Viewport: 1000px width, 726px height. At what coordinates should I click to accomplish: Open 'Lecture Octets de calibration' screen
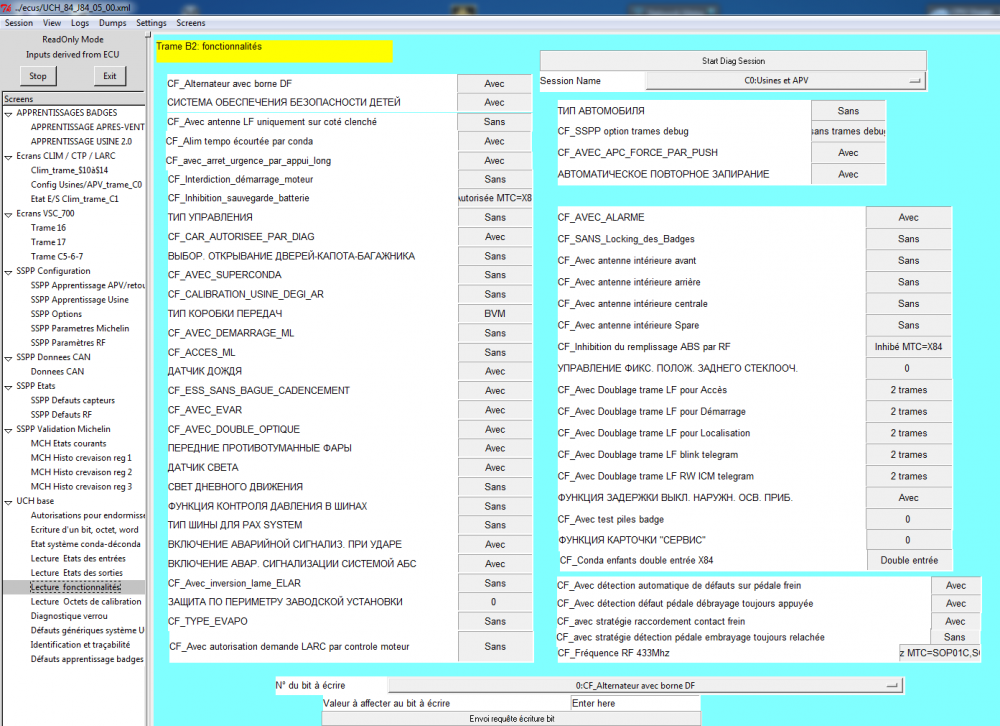point(86,602)
